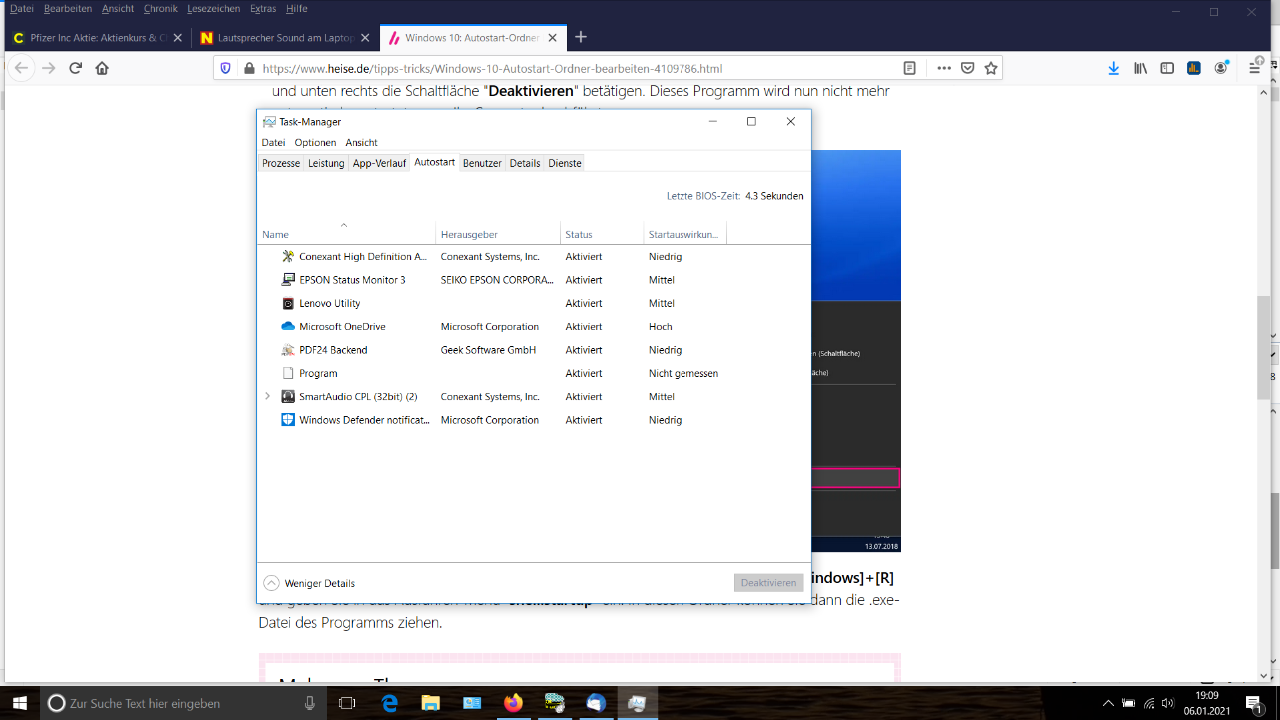This screenshot has width=1280, height=720.
Task: Bookmark this page with the star icon
Action: pyautogui.click(x=991, y=68)
